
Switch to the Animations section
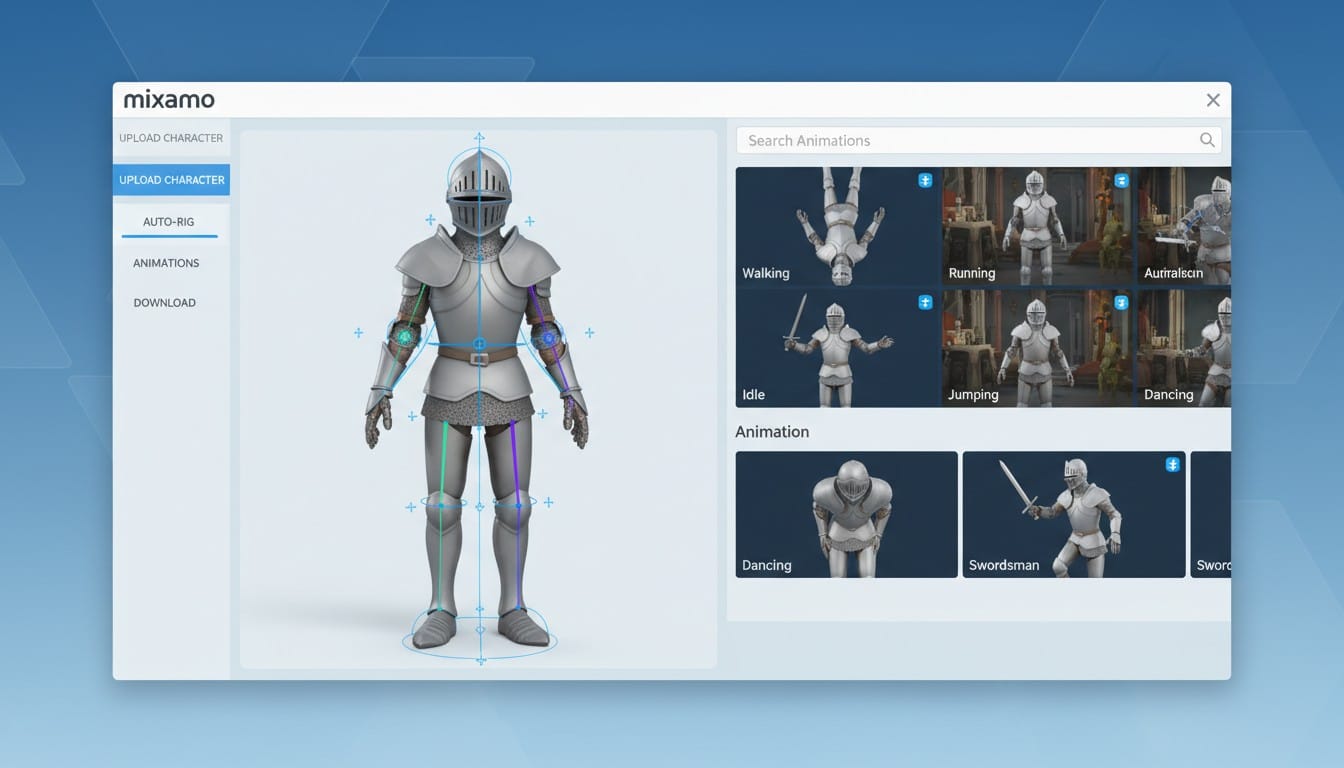(166, 263)
